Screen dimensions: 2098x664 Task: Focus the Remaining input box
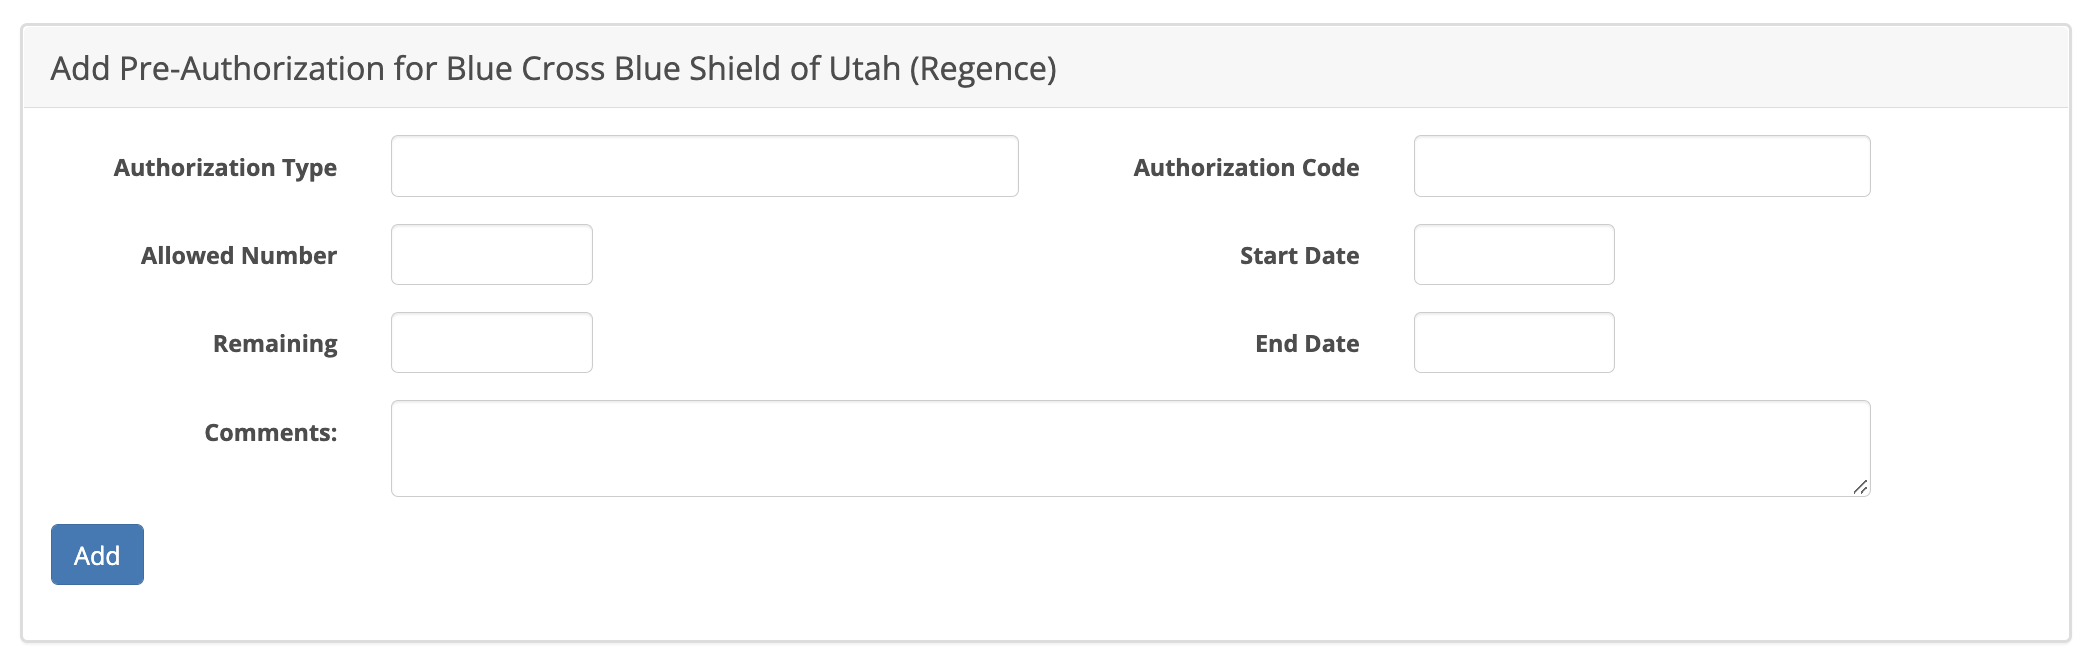[491, 343]
